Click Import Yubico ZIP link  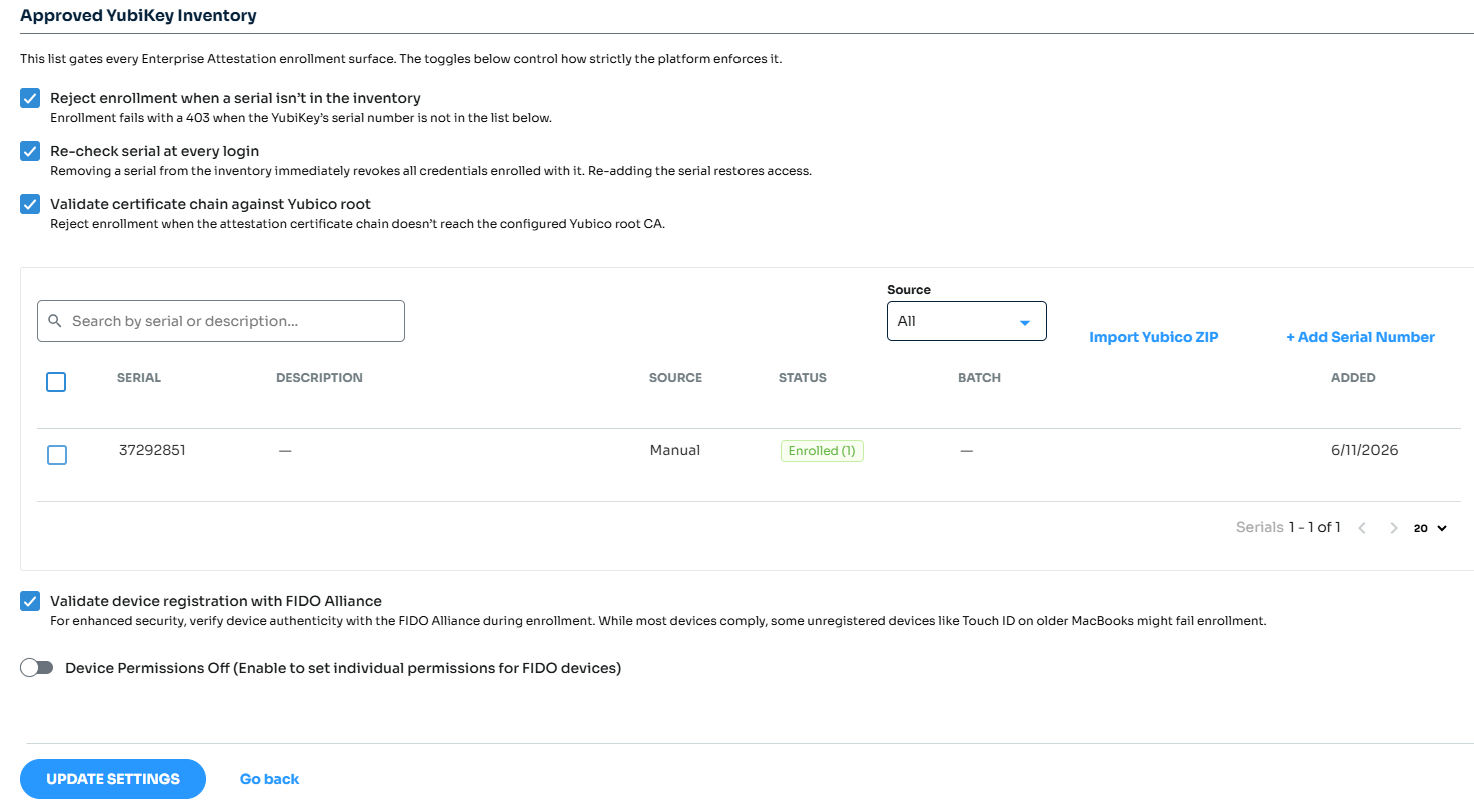1154,337
